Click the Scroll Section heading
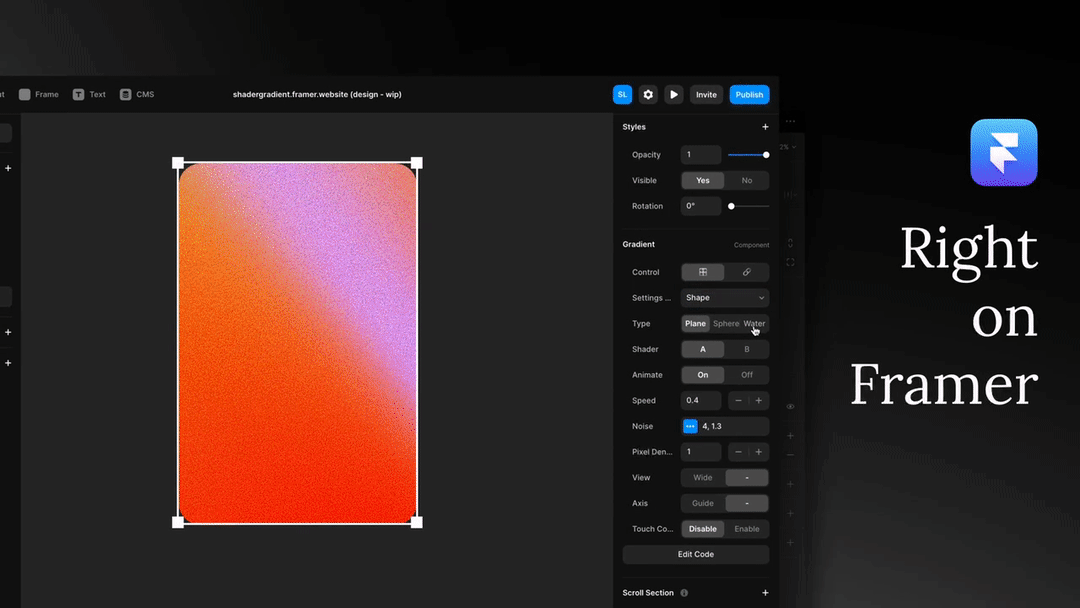Screen dimensions: 1080x608 648,593
